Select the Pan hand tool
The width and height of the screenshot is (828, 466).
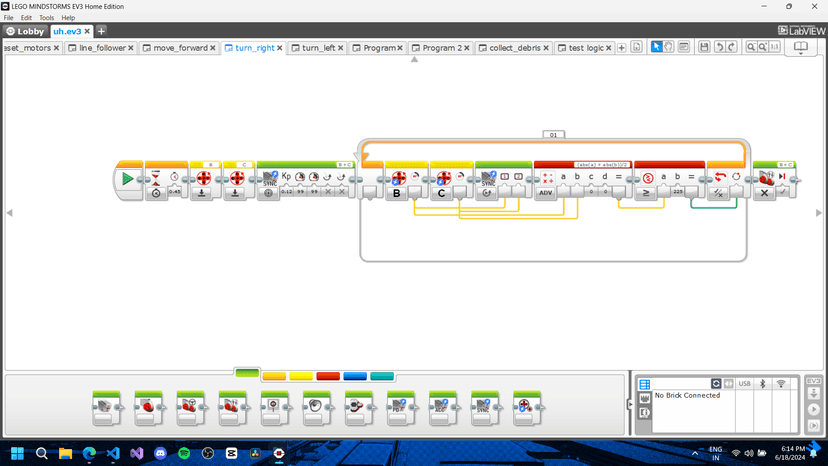pyautogui.click(x=669, y=47)
